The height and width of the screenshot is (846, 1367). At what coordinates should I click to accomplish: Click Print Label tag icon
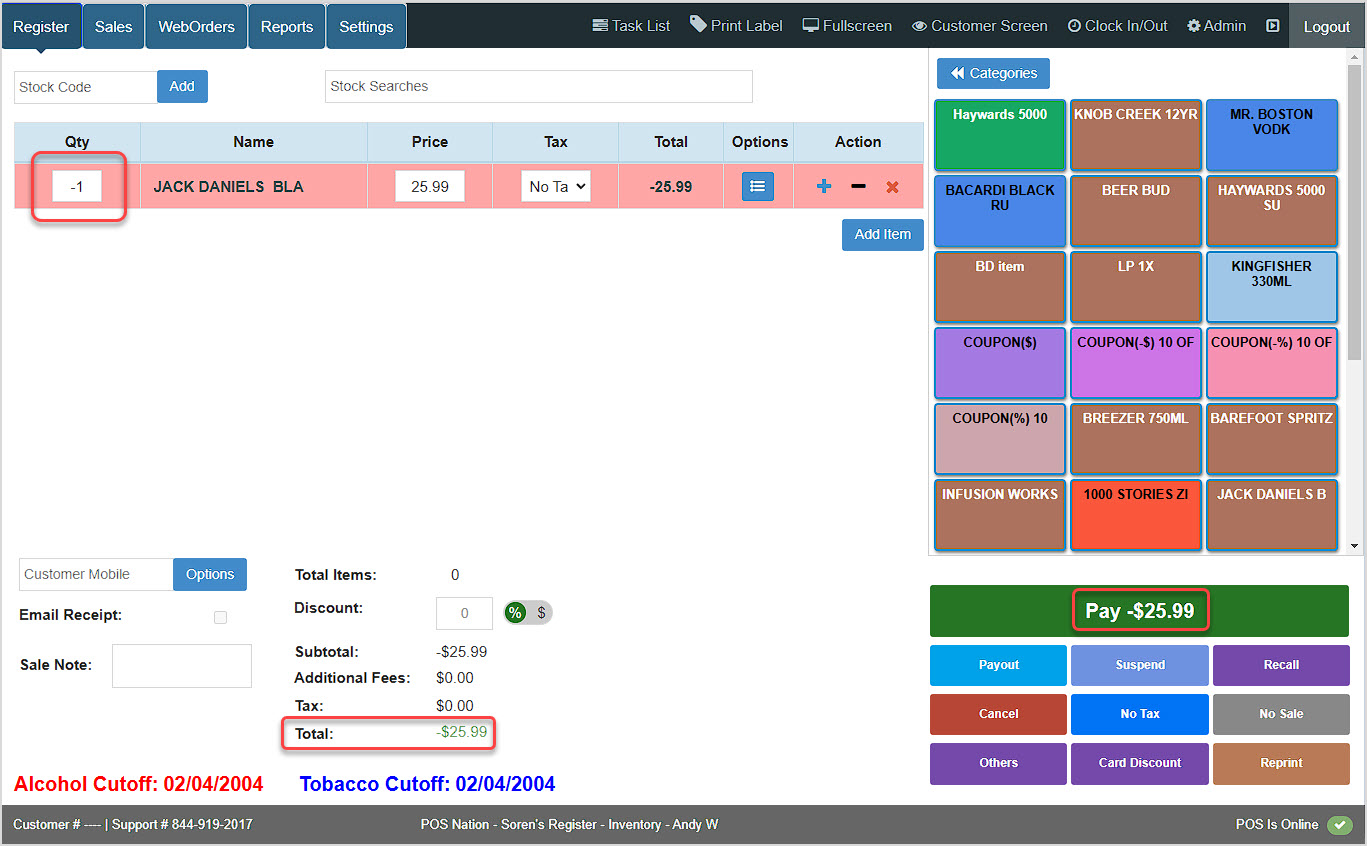point(698,25)
